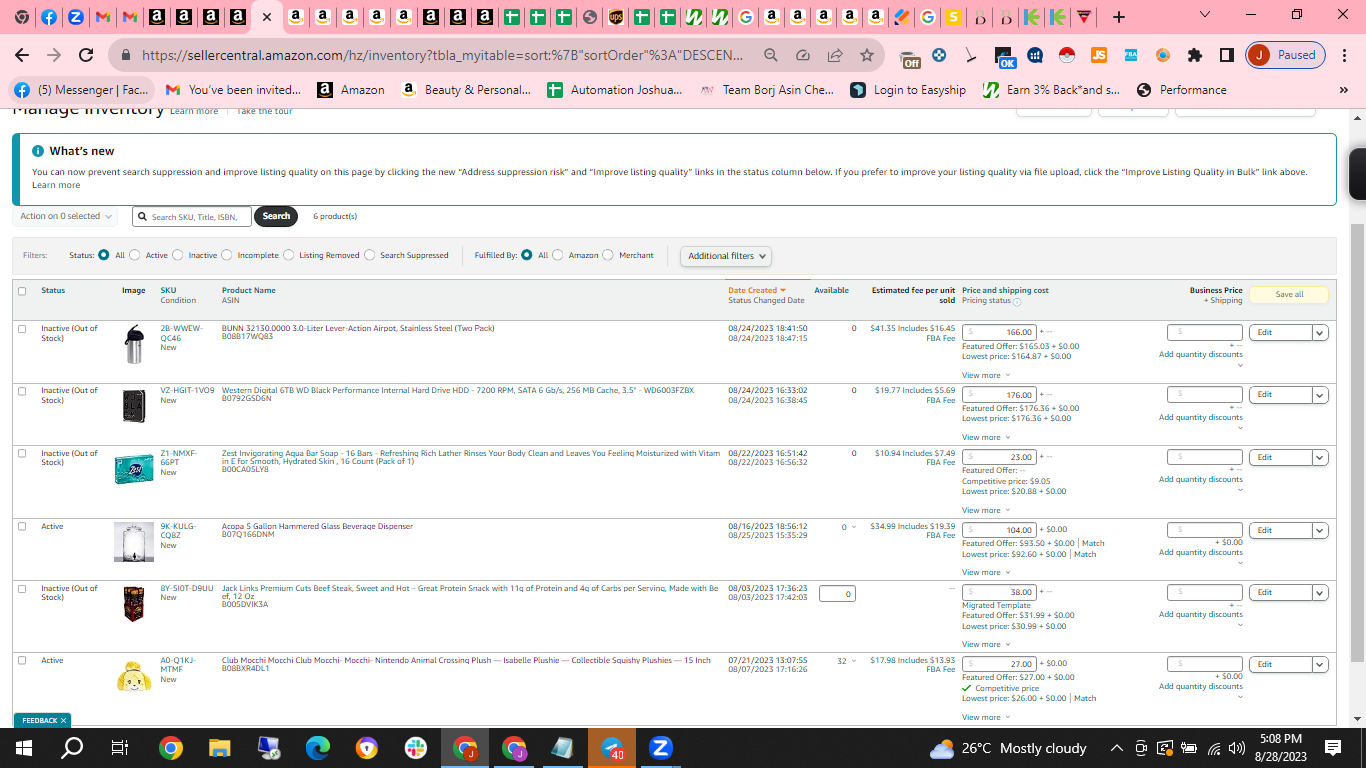
Task: Click the orange JS extension icon
Action: (1099, 55)
